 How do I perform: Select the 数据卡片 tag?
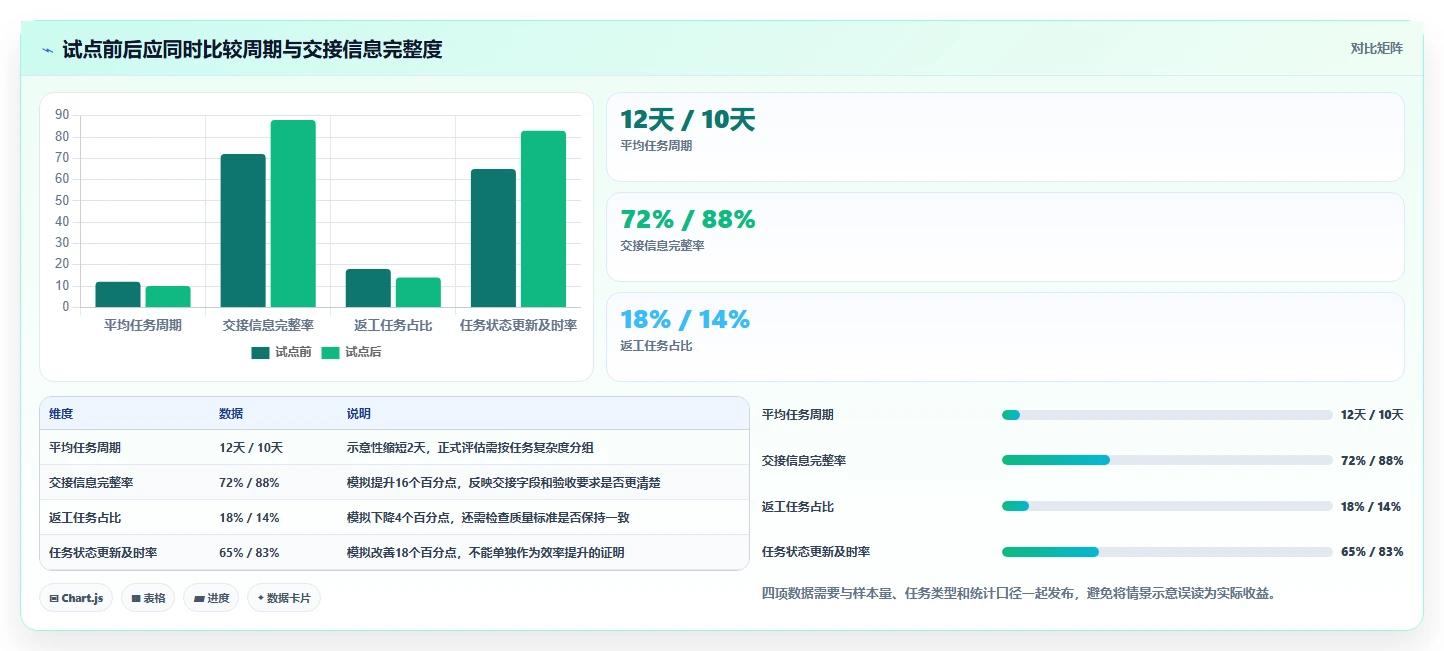(284, 598)
